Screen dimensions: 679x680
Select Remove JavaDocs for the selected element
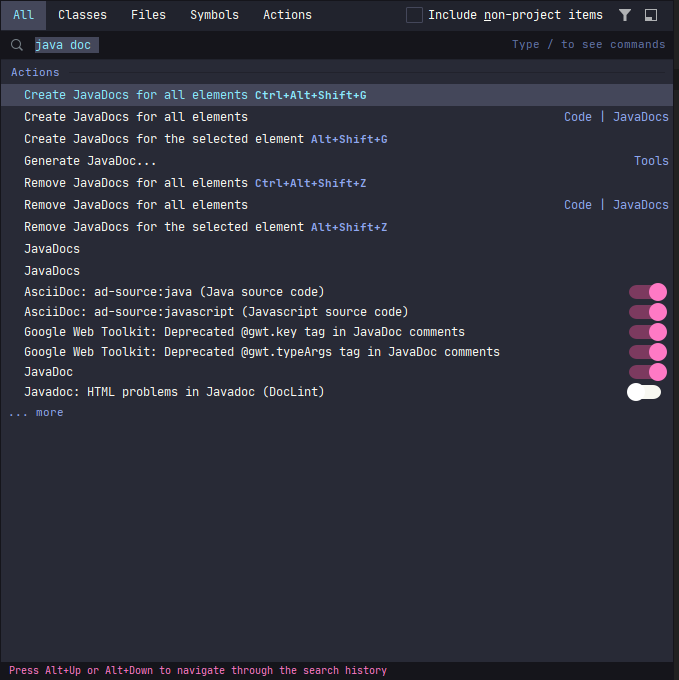coord(337,227)
